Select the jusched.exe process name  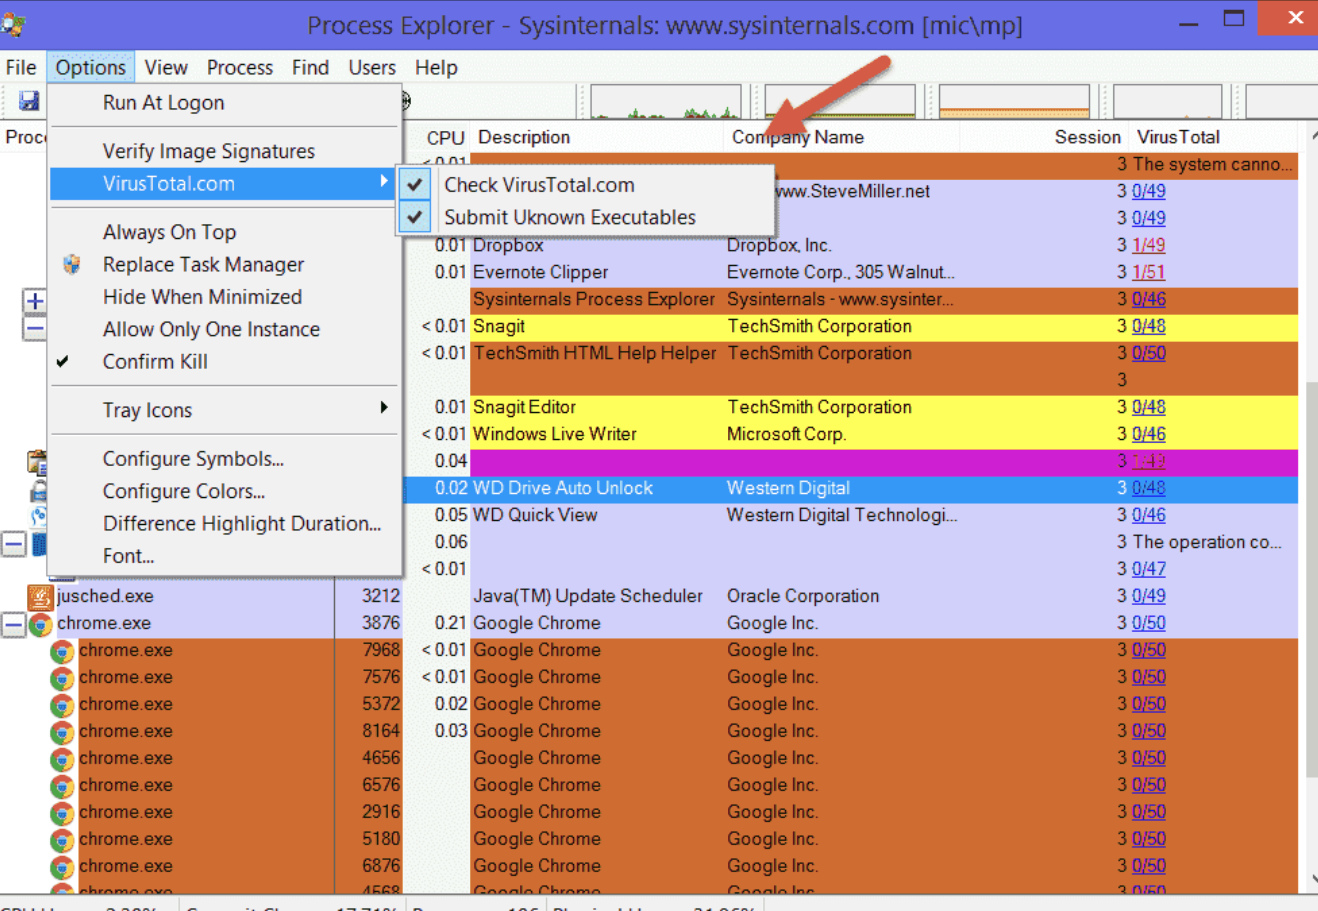pyautogui.click(x=105, y=596)
